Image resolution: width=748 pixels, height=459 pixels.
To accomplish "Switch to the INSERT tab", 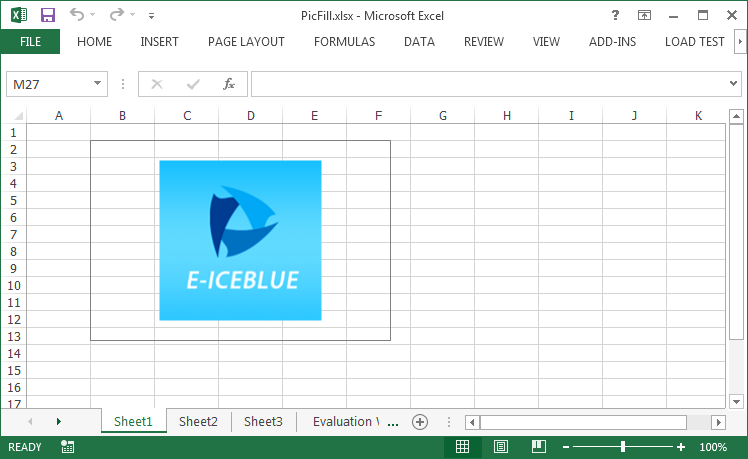I will coord(159,42).
